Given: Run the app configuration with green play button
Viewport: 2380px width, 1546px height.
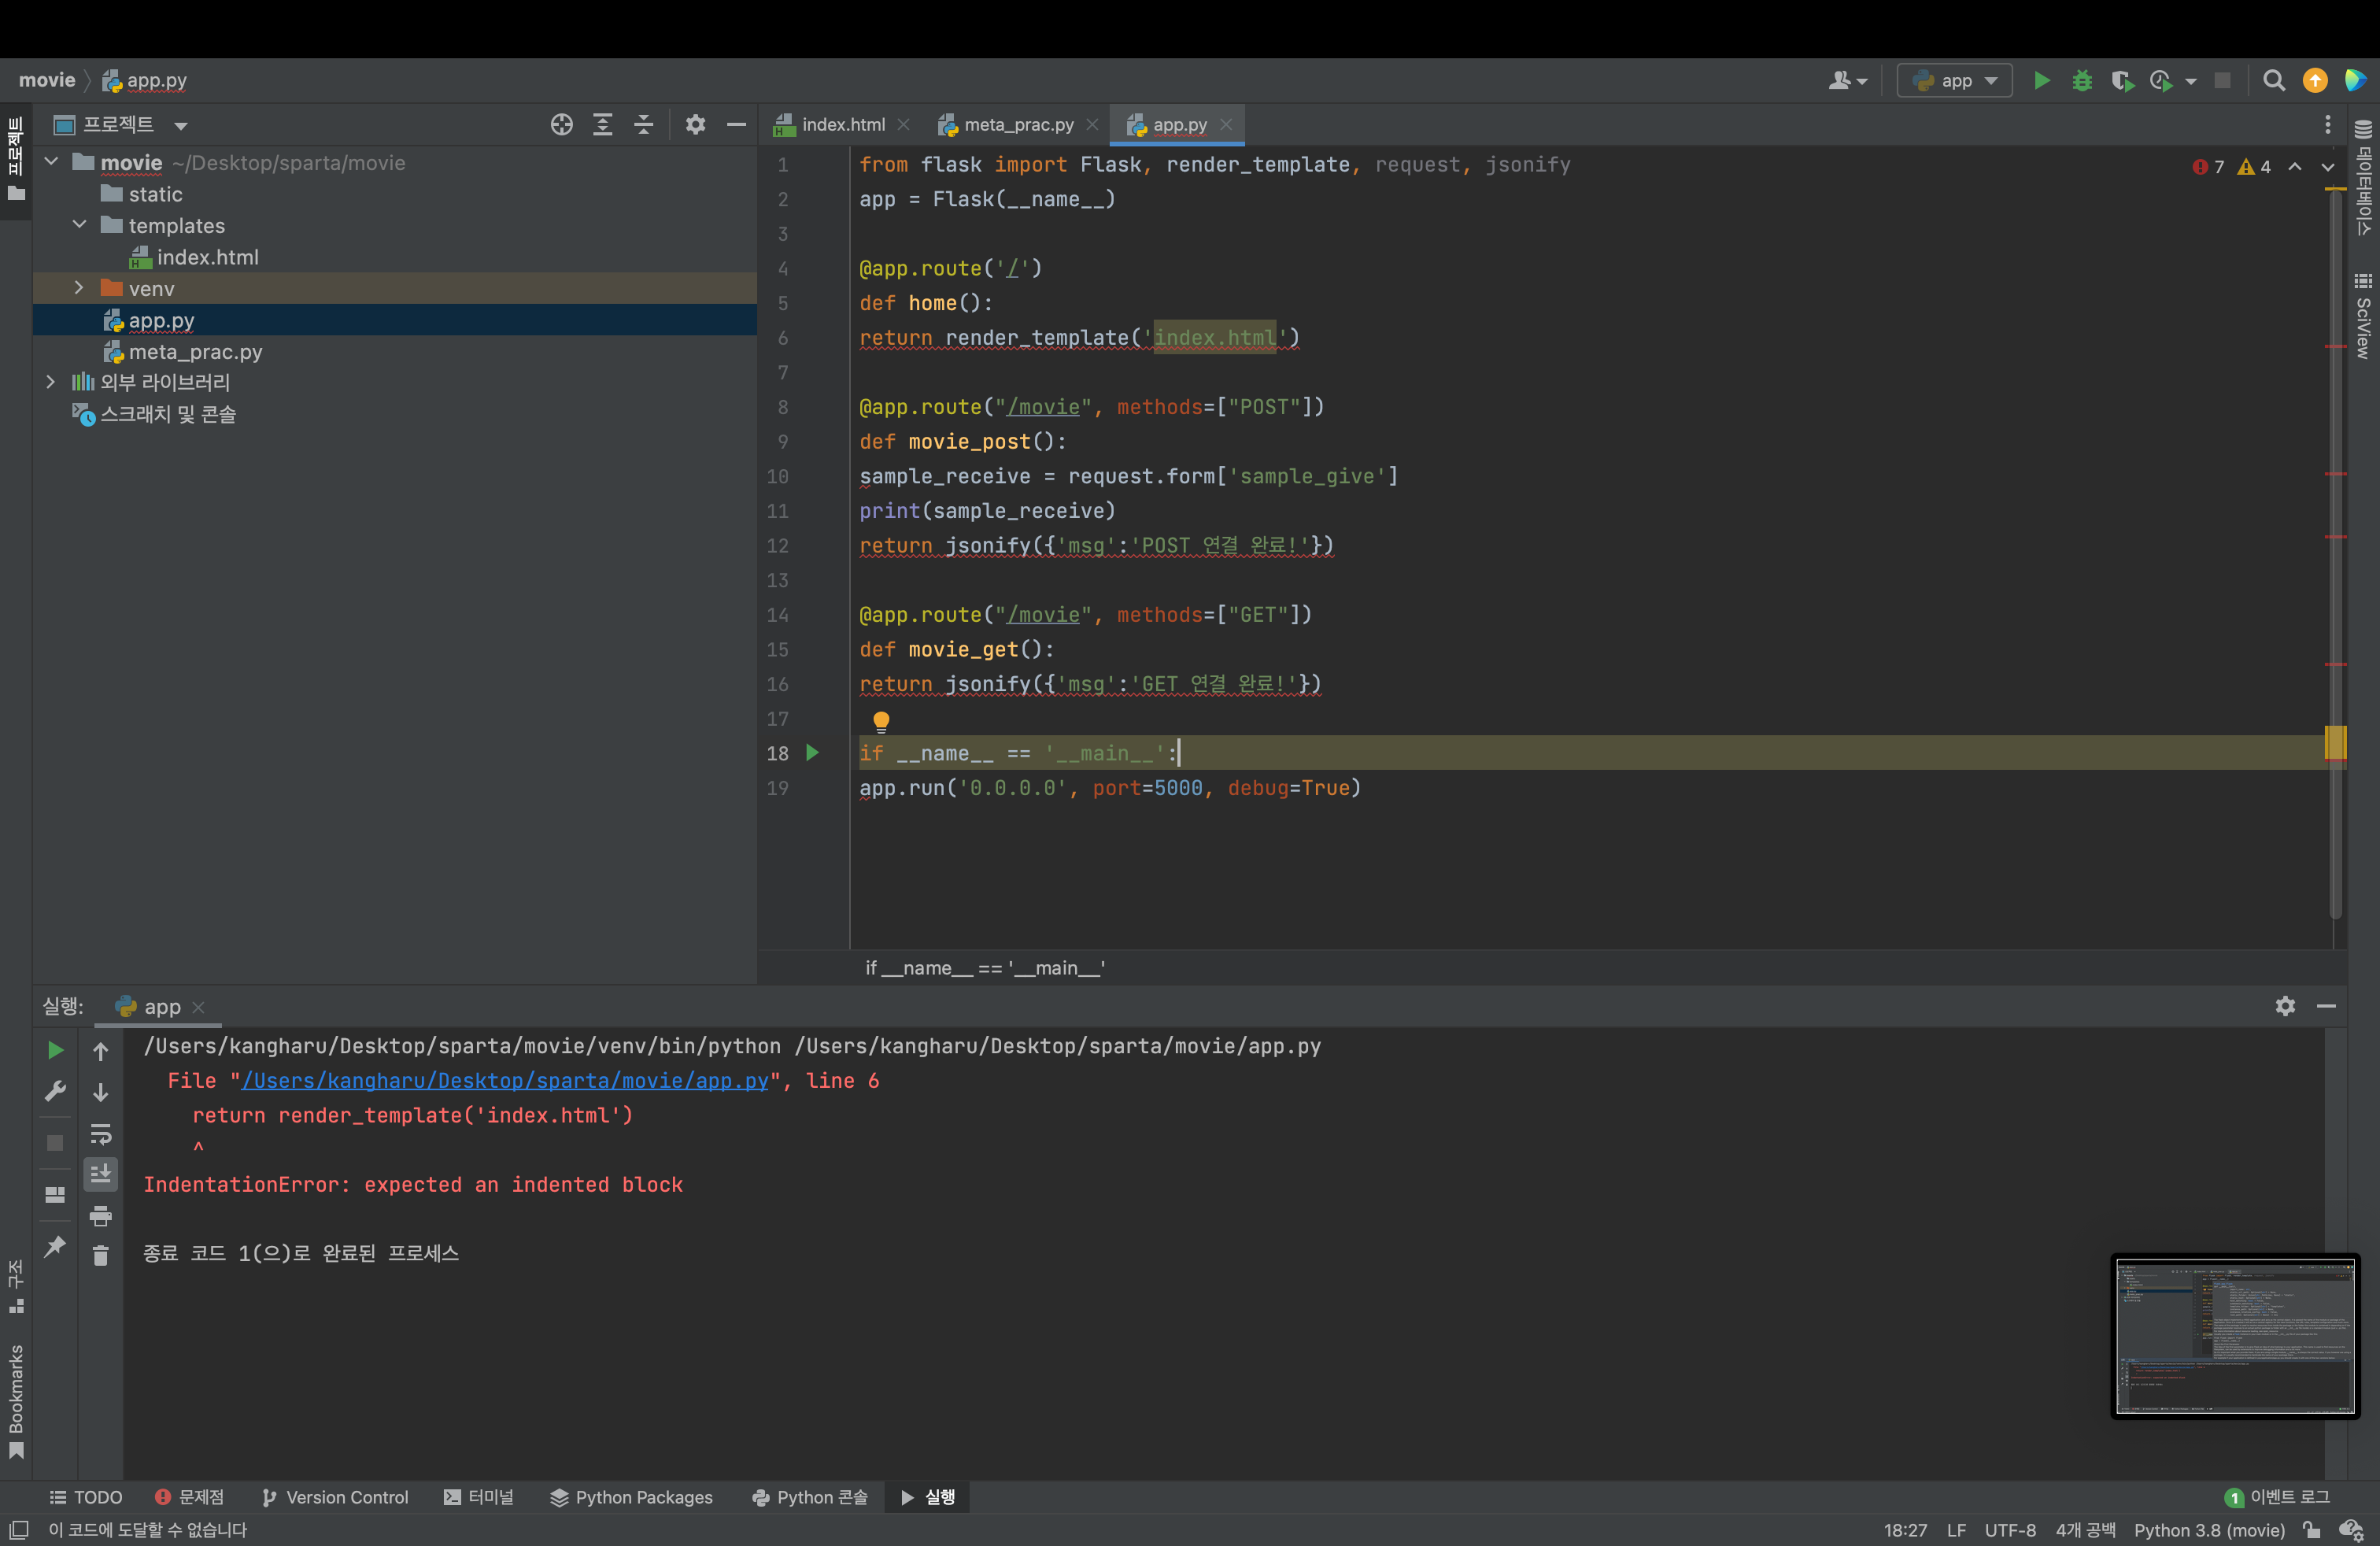Looking at the screenshot, I should (x=2041, y=81).
